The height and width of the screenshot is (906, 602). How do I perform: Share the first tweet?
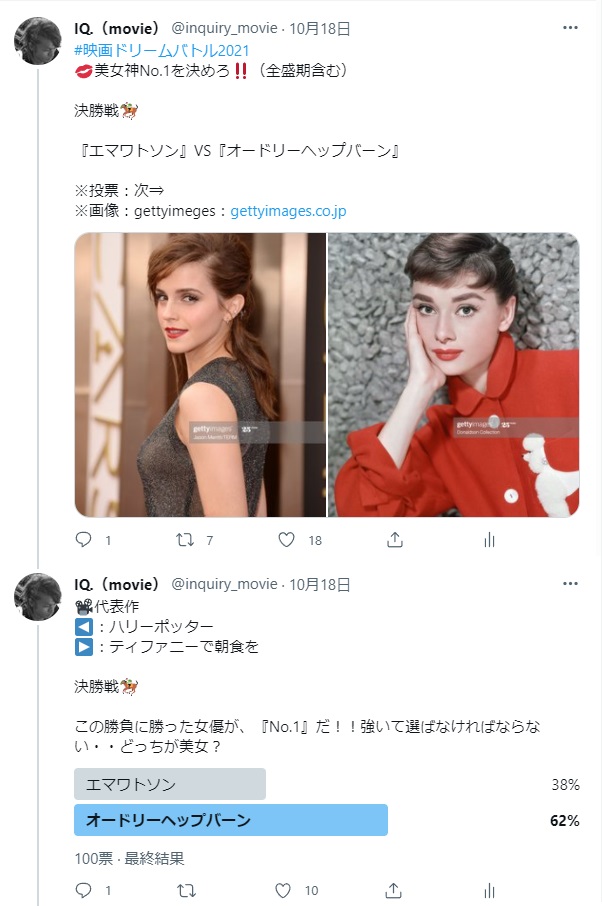pos(395,540)
